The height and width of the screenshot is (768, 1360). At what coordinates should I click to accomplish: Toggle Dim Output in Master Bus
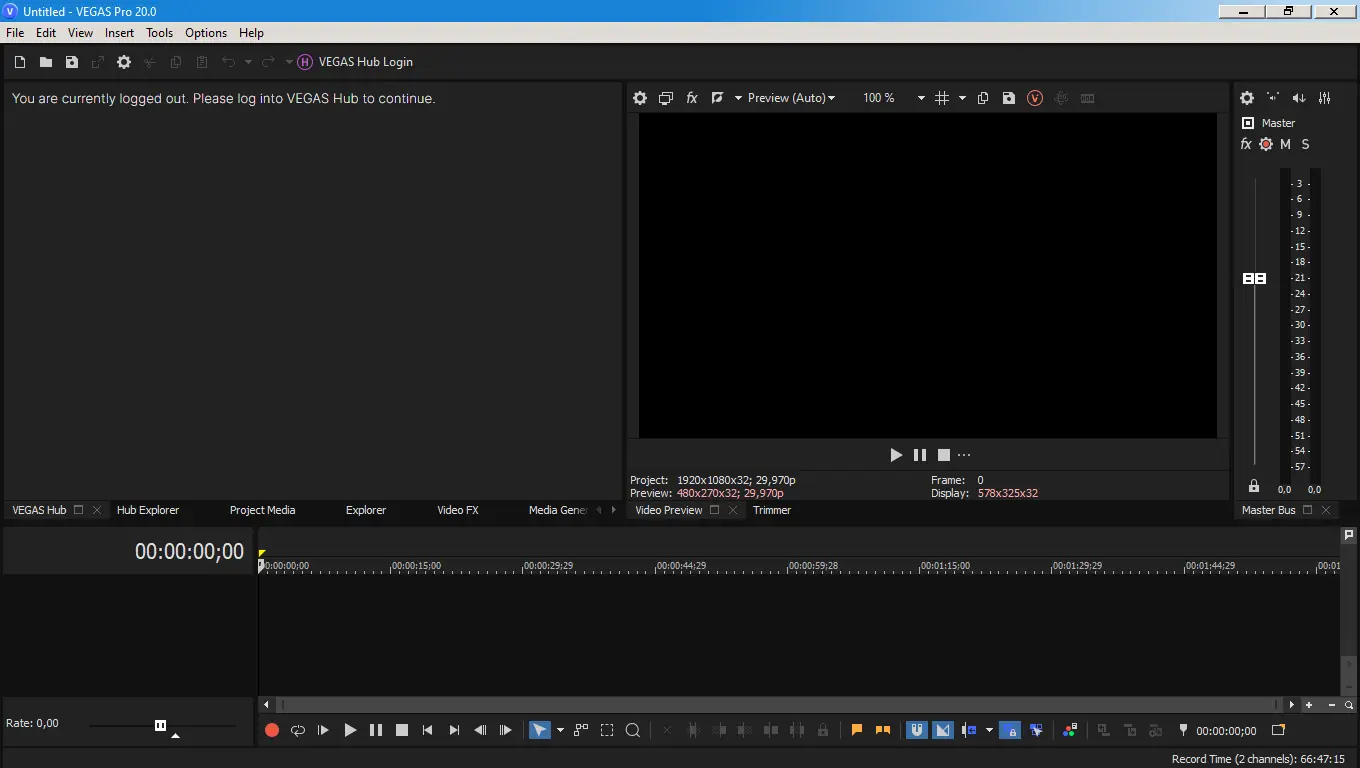coord(1299,98)
